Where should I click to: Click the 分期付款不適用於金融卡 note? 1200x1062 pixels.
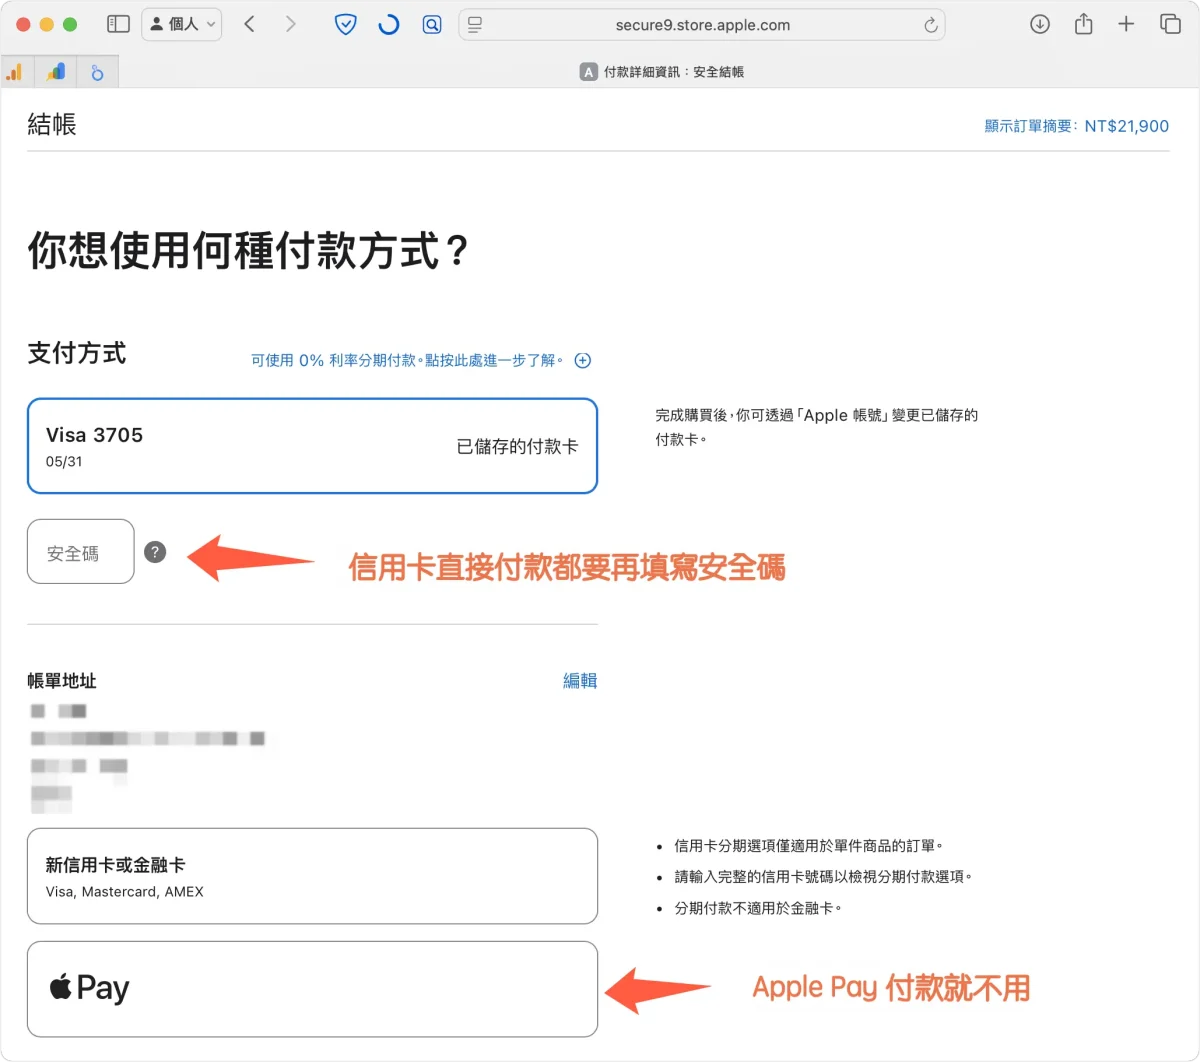click(758, 908)
